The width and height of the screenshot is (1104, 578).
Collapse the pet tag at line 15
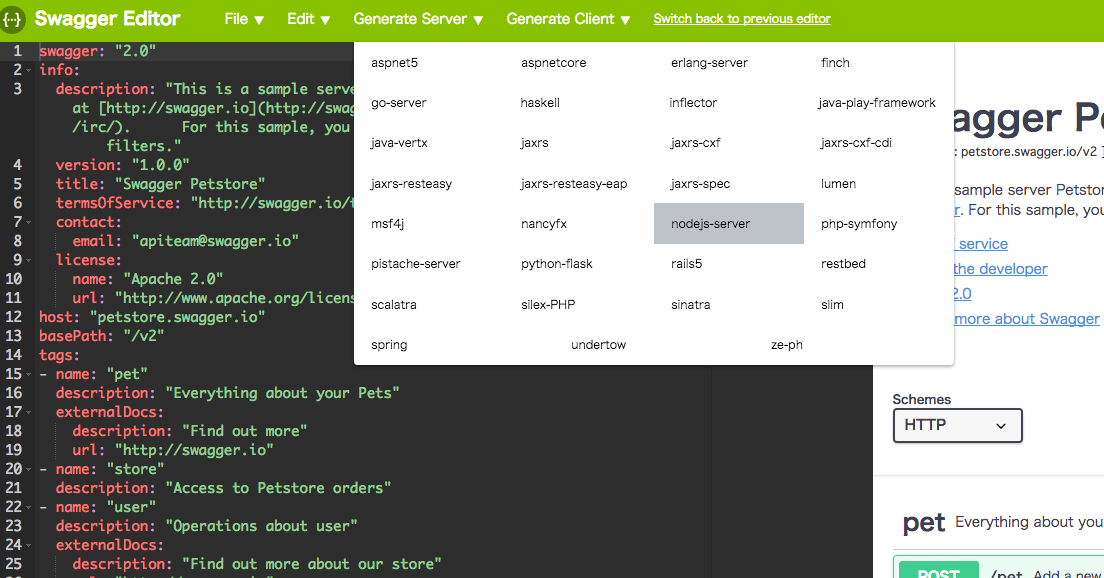coord(28,375)
